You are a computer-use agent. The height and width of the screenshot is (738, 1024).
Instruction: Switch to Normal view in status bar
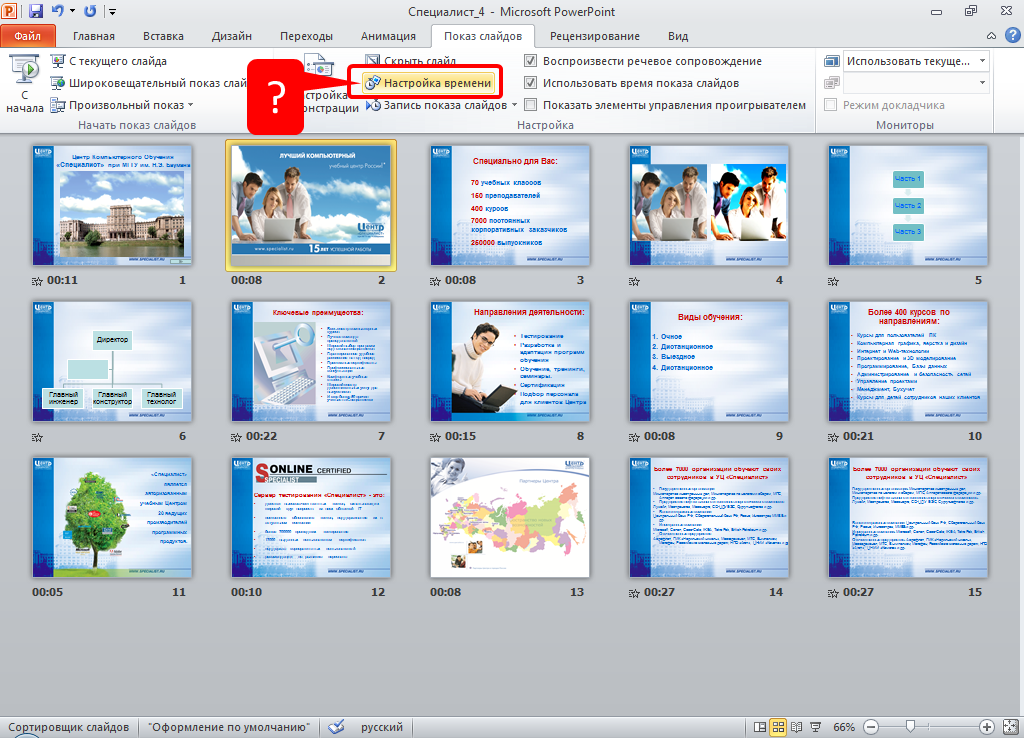pos(761,727)
